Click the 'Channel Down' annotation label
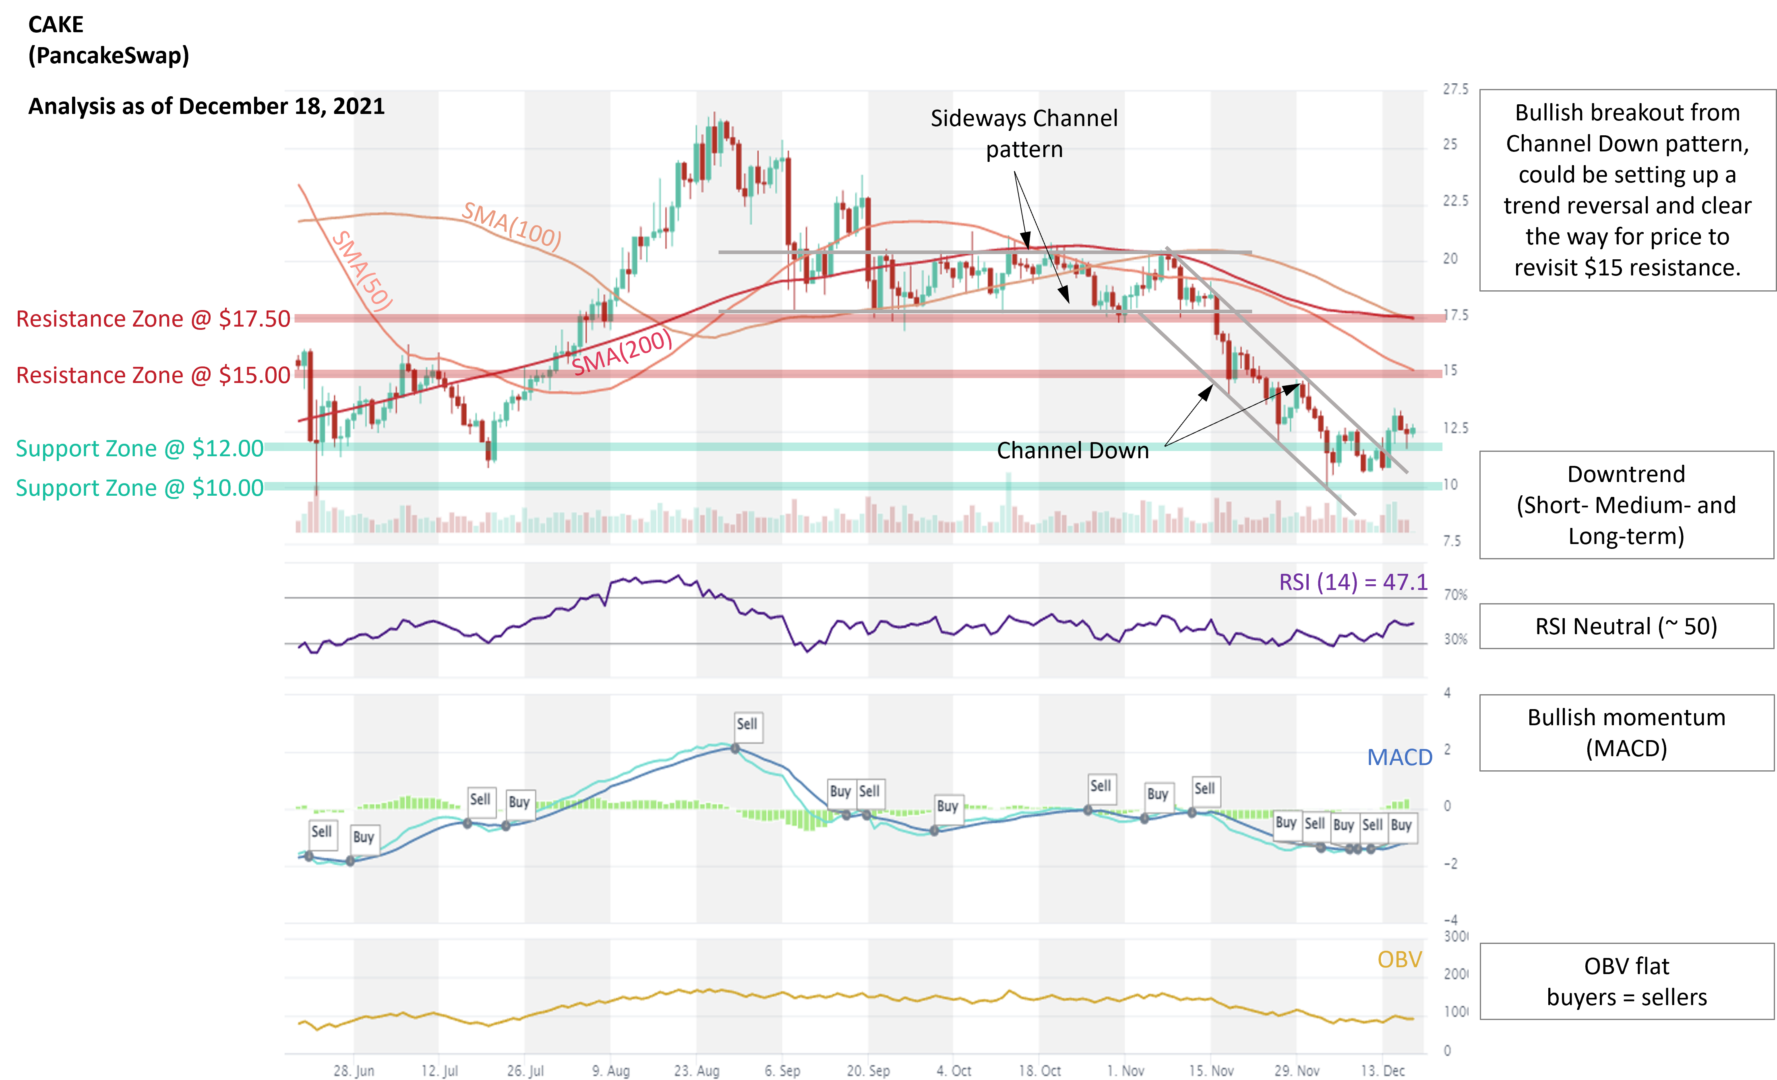The width and height of the screenshot is (1777, 1080). (1073, 451)
